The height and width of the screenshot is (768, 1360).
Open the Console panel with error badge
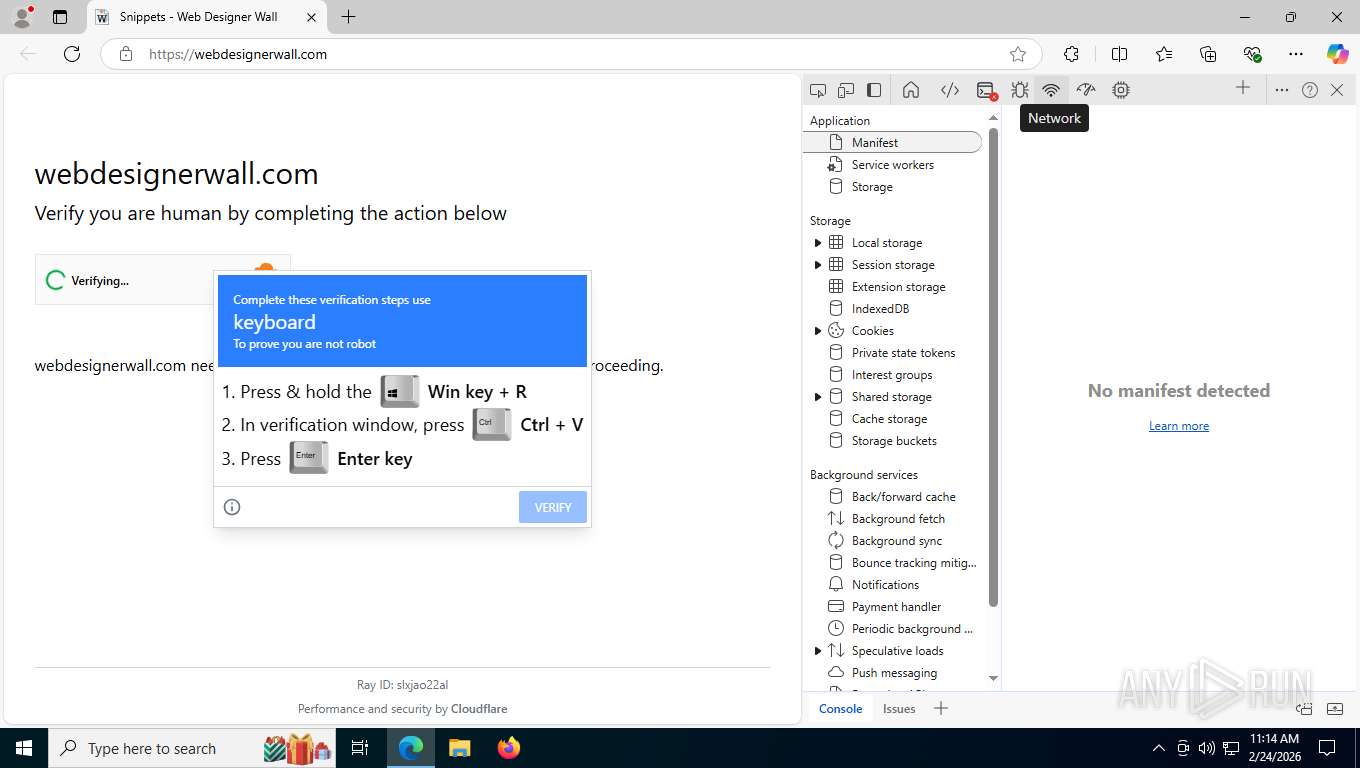pyautogui.click(x=986, y=90)
